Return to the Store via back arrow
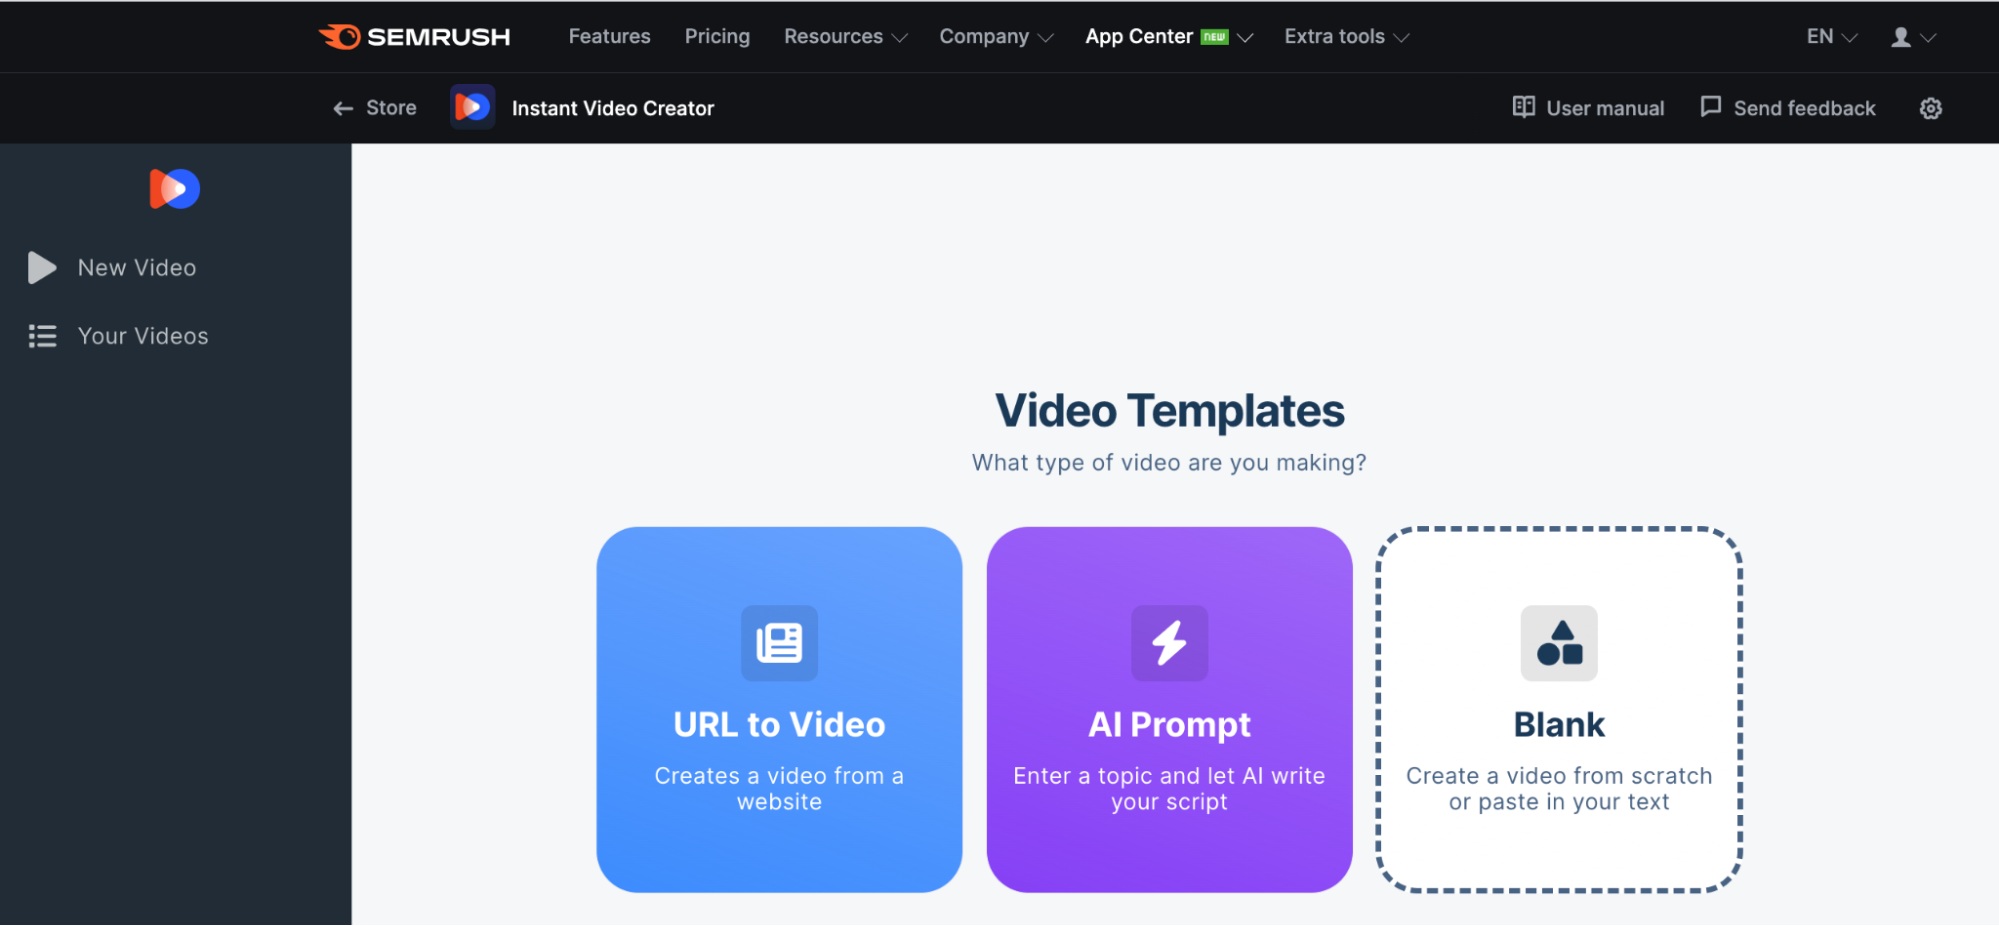This screenshot has height=926, width=1999. pos(374,107)
